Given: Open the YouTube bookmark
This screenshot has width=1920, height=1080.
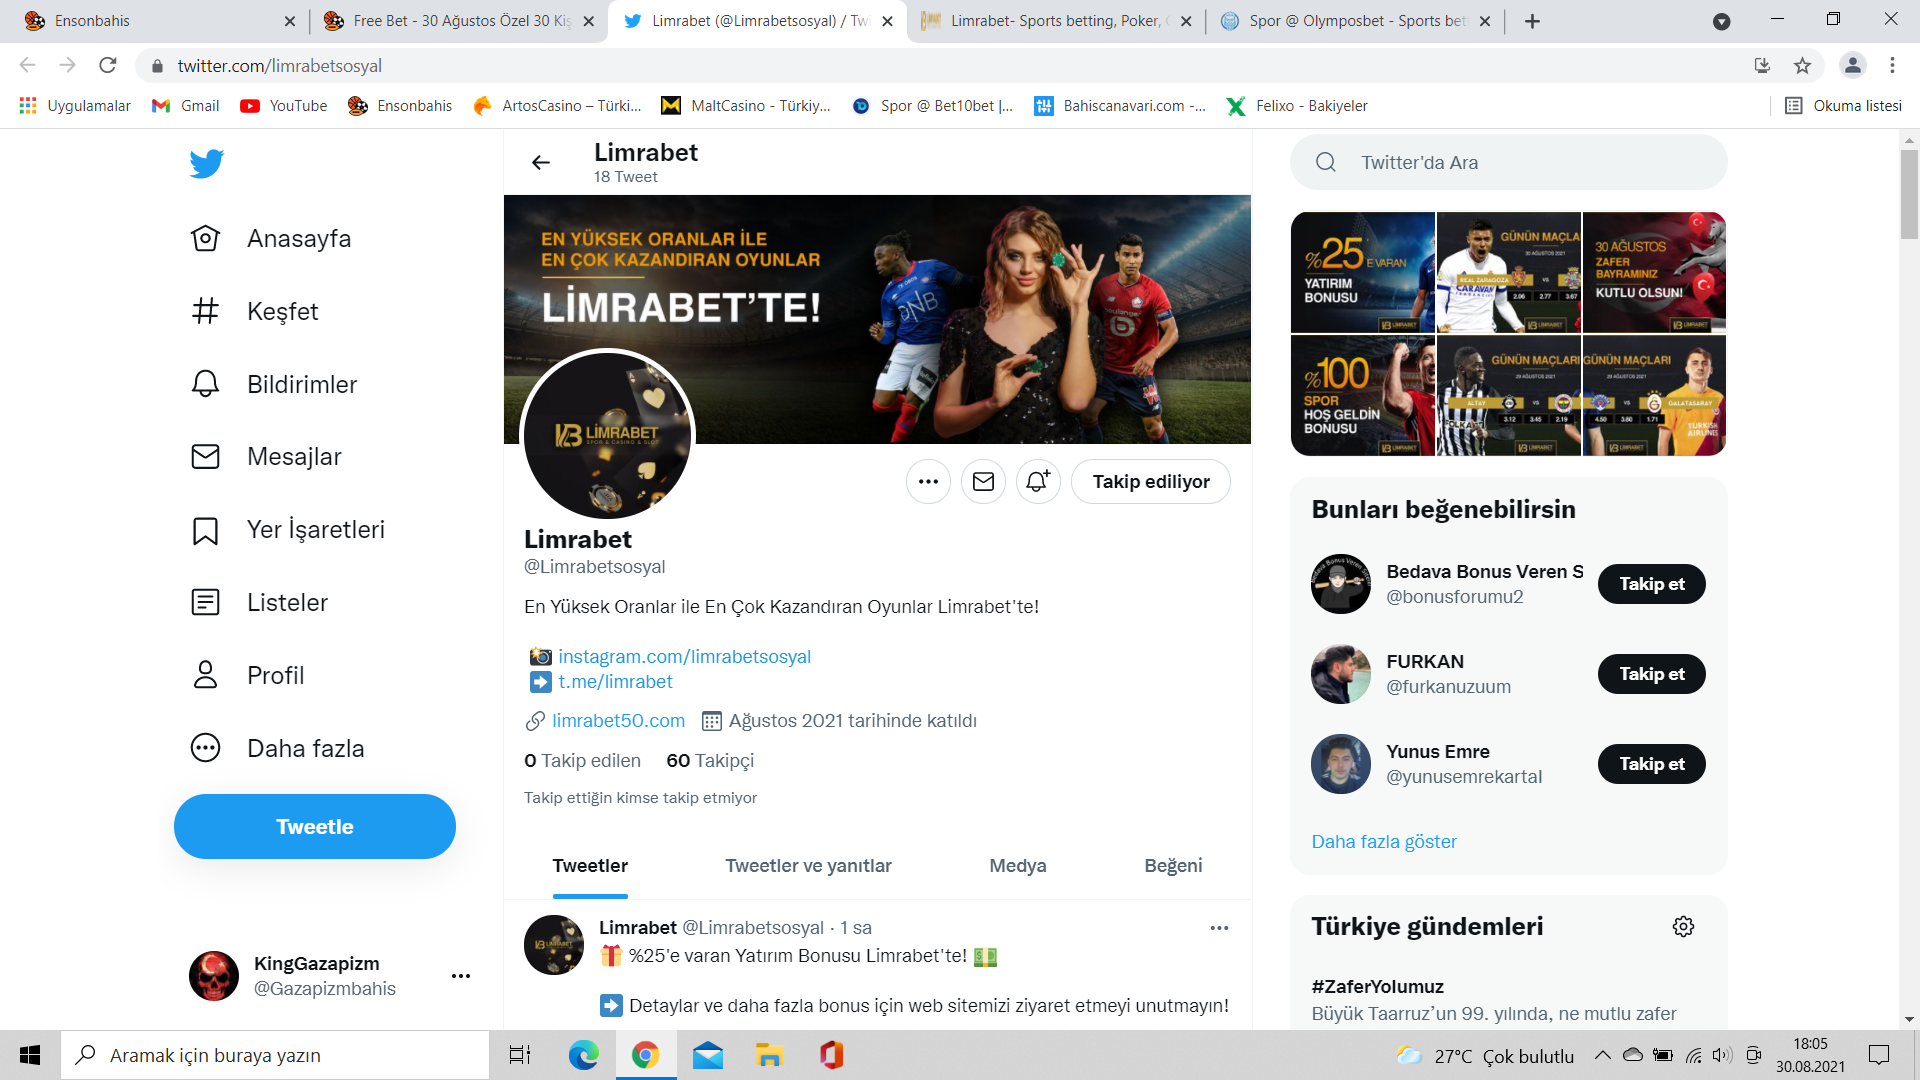Looking at the screenshot, I should pos(284,106).
